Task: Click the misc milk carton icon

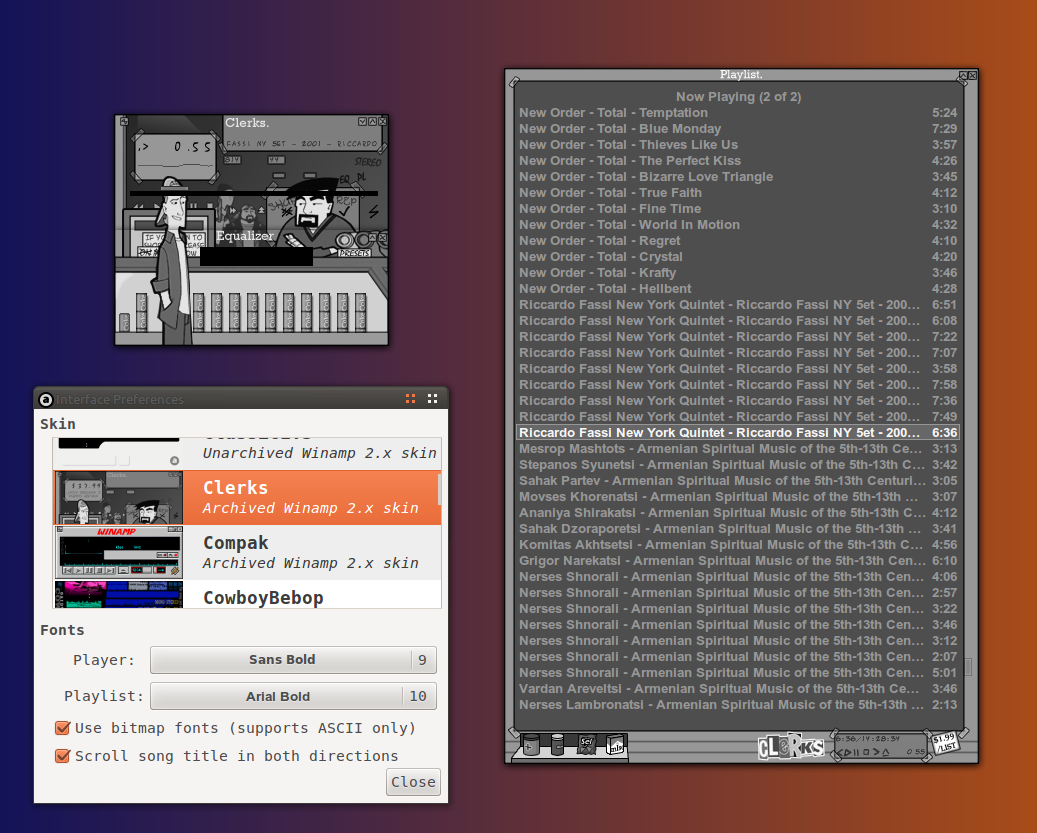Action: pyautogui.click(x=615, y=745)
